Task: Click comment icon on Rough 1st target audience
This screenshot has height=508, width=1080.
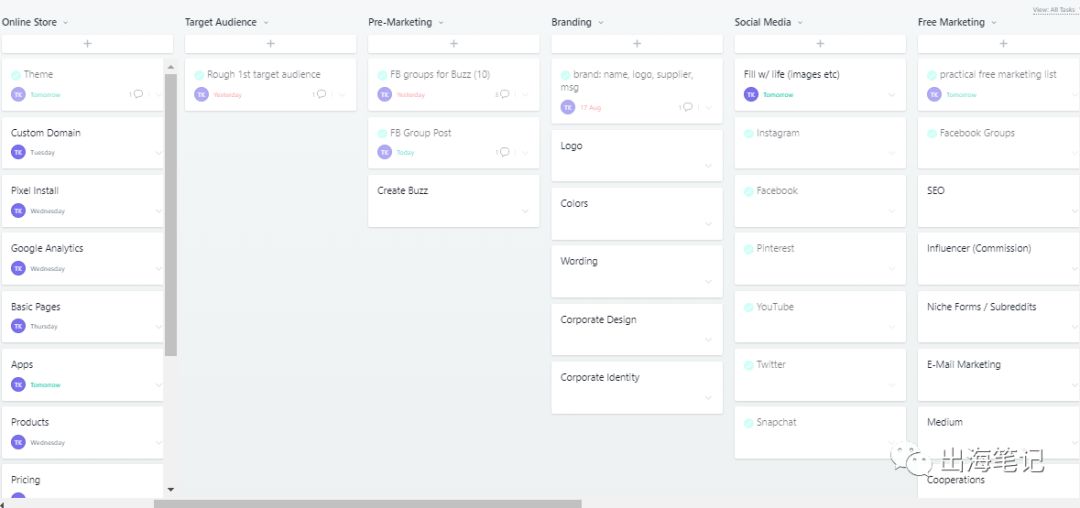Action: pos(321,94)
